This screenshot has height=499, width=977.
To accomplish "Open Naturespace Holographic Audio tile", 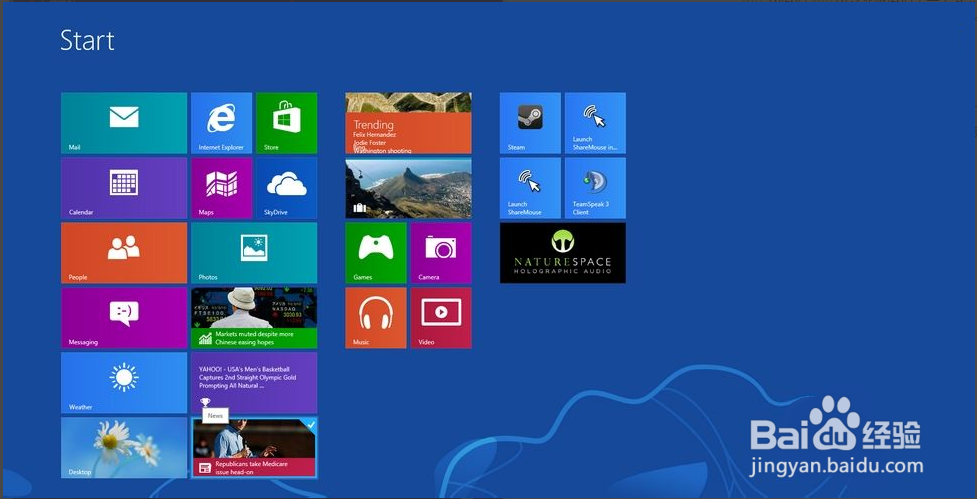I will coord(563,253).
